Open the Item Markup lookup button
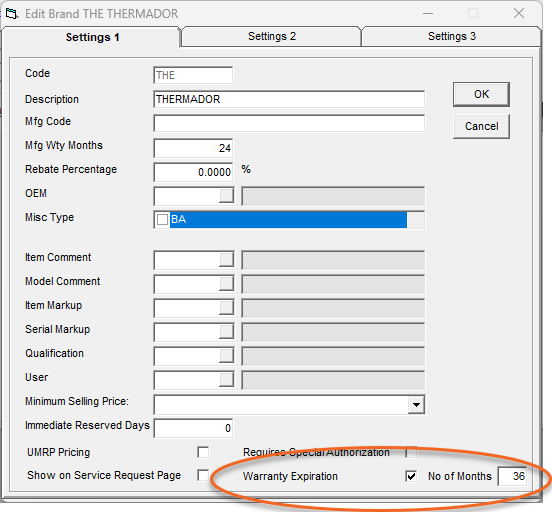 (226, 307)
